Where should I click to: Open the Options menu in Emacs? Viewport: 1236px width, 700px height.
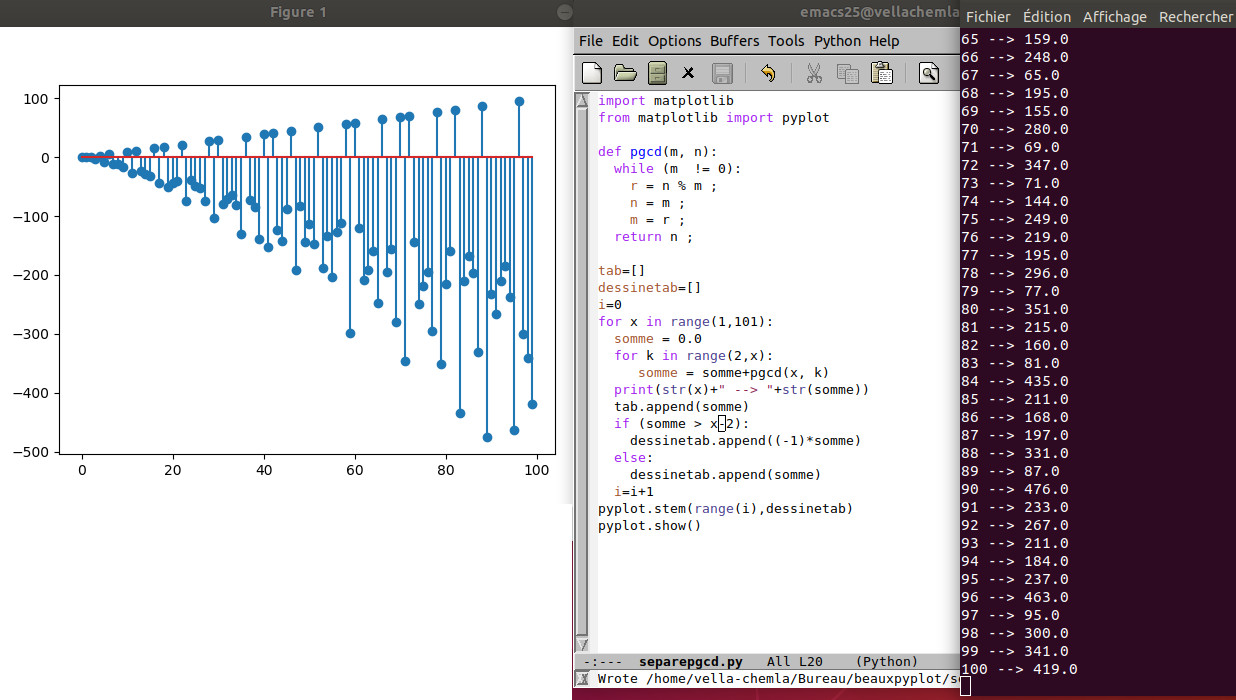(674, 41)
